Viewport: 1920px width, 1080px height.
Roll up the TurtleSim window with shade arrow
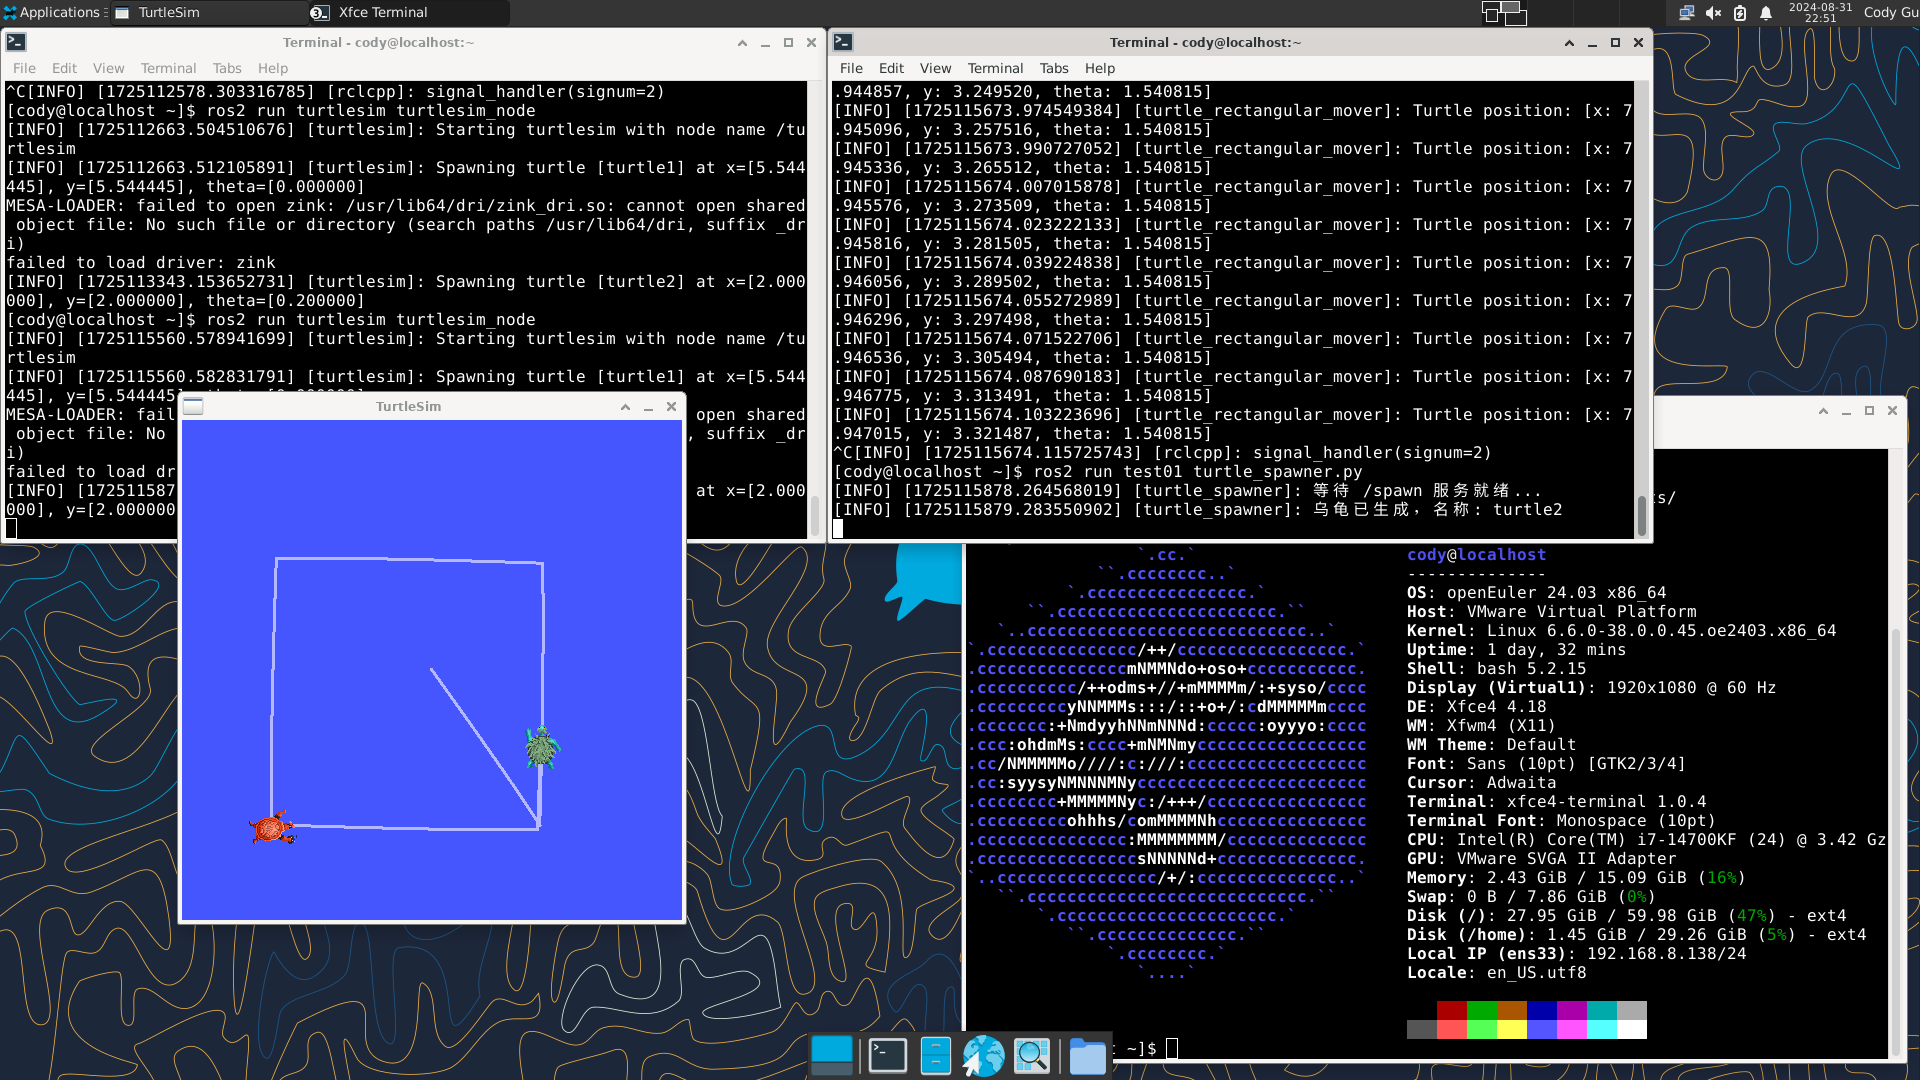(625, 407)
